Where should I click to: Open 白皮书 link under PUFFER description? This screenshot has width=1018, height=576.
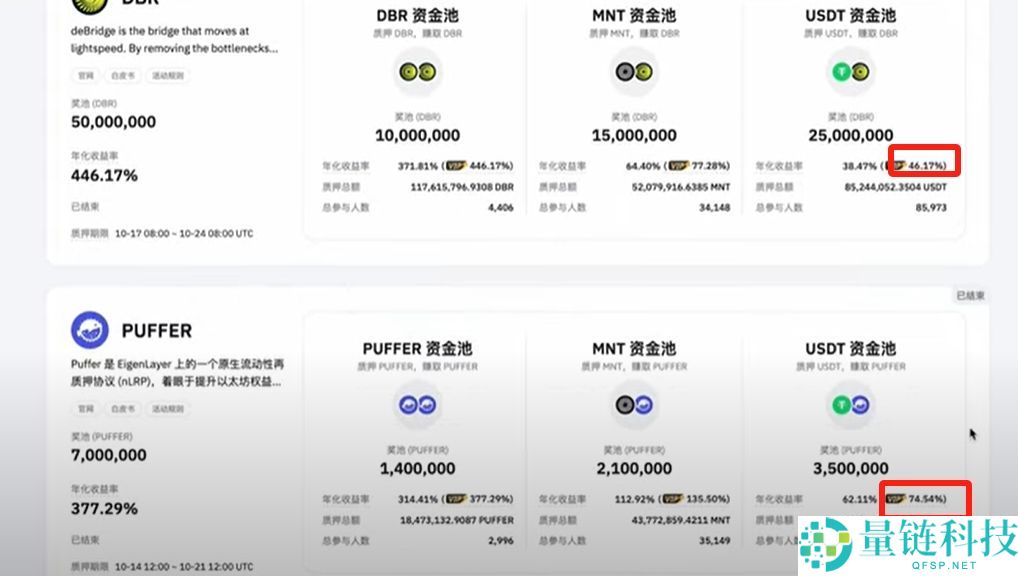(123, 408)
